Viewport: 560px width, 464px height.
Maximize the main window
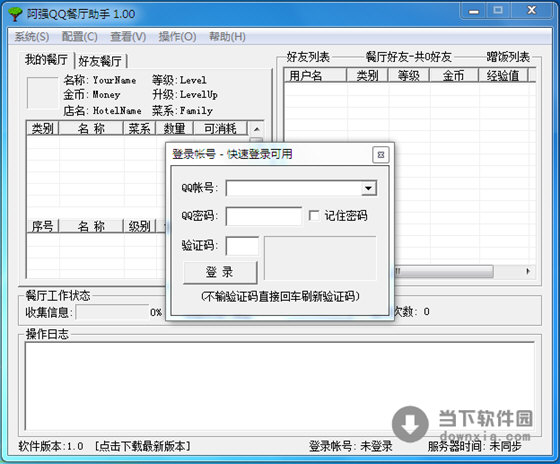pyautogui.click(x=498, y=11)
